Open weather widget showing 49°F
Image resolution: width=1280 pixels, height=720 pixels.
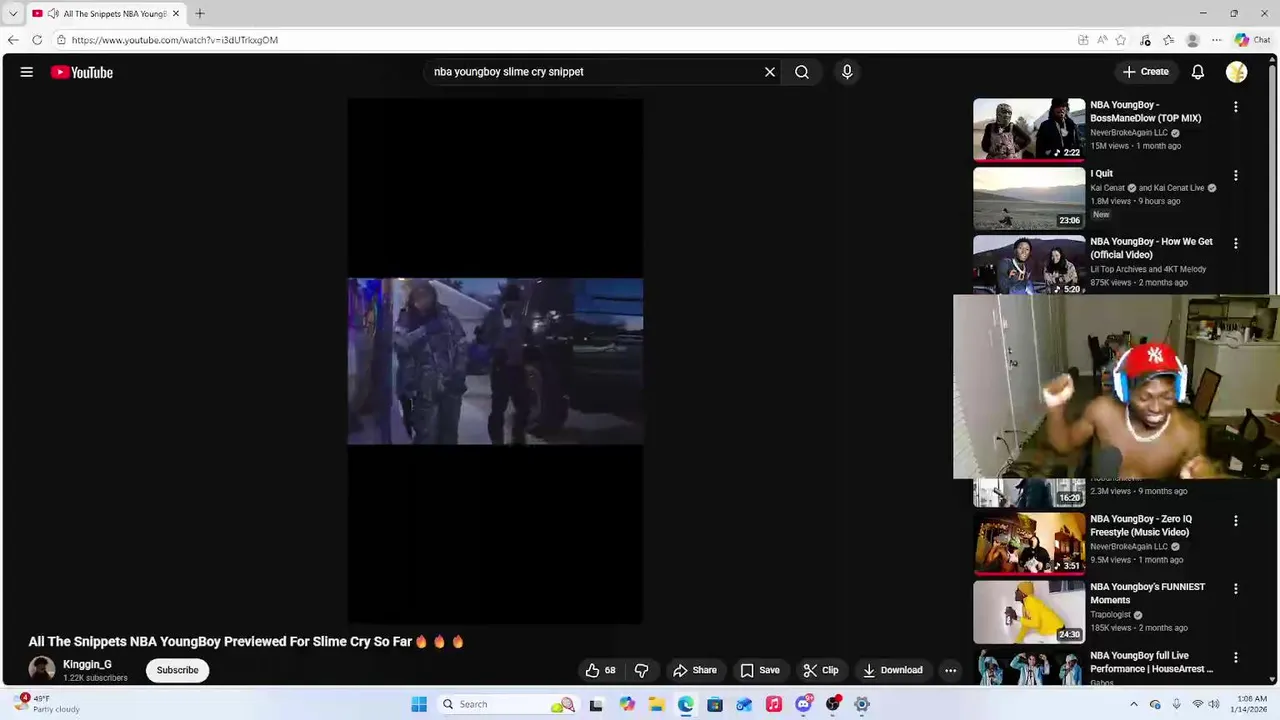[48, 704]
